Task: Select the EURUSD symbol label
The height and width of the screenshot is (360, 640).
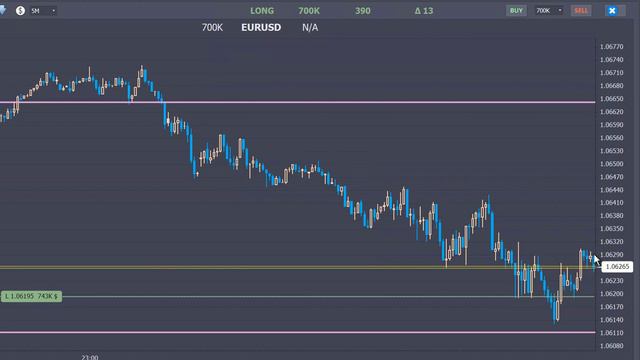Action: click(261, 28)
